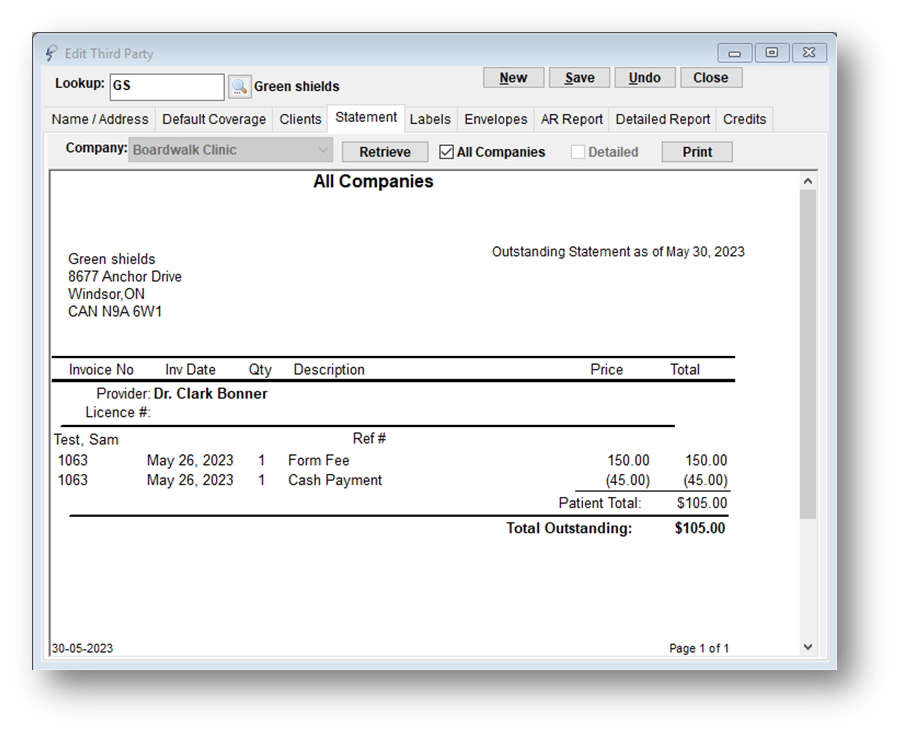Viewport: 902px width, 735px height.
Task: Click the All Companies report heading
Action: pyautogui.click(x=373, y=181)
